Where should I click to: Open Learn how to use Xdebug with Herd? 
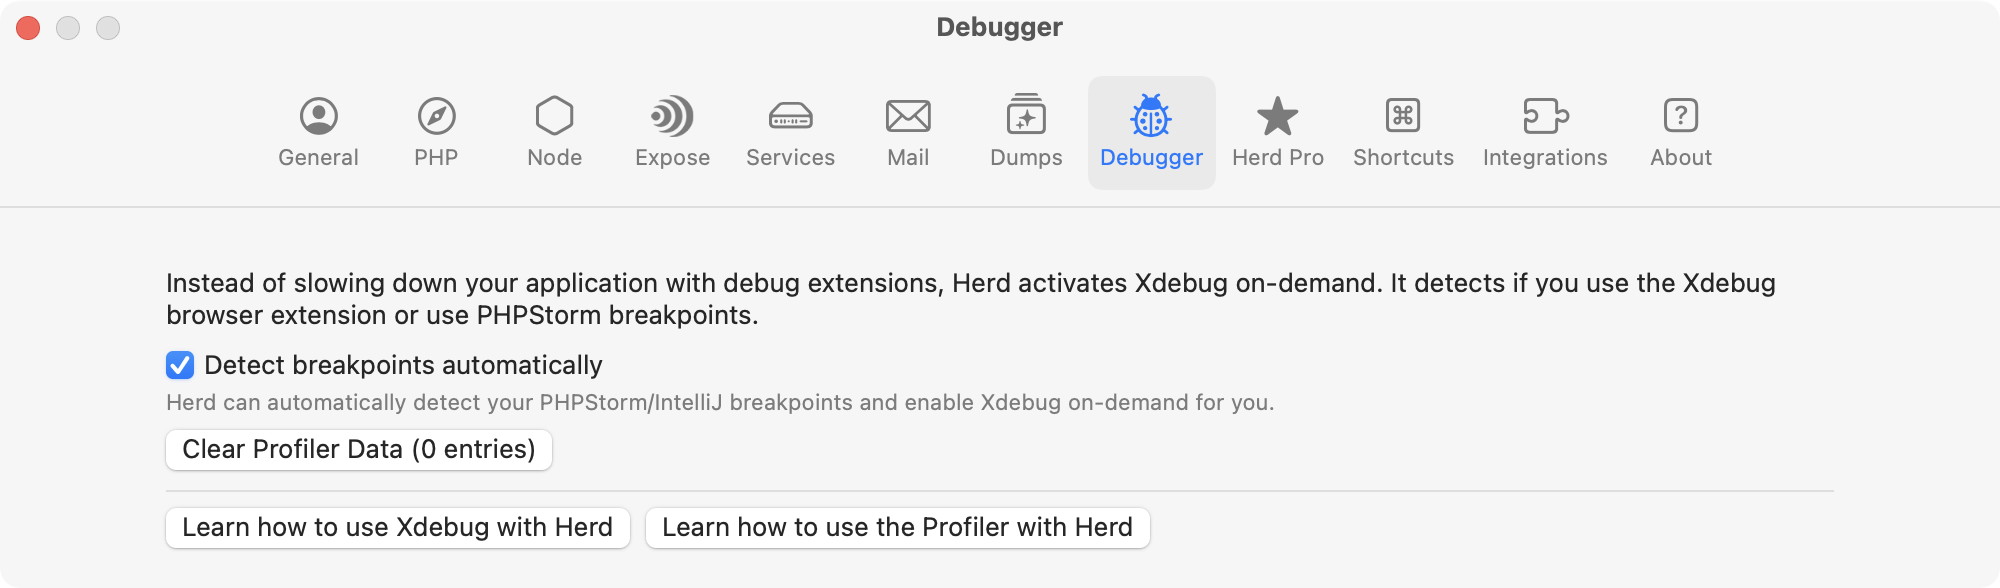397,527
